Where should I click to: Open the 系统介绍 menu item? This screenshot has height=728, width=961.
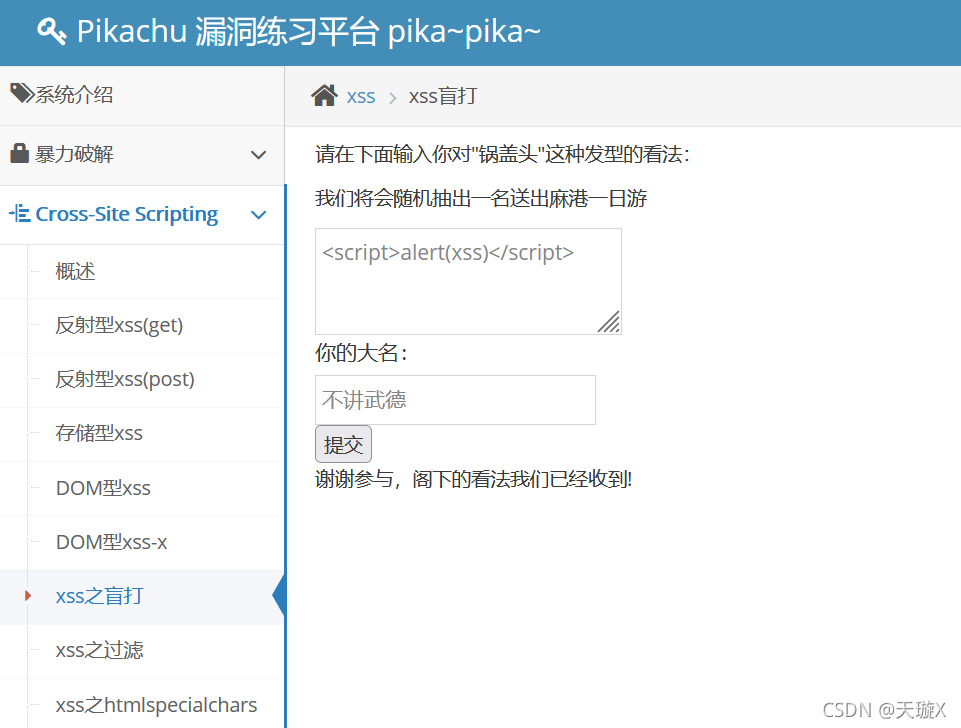pos(142,95)
